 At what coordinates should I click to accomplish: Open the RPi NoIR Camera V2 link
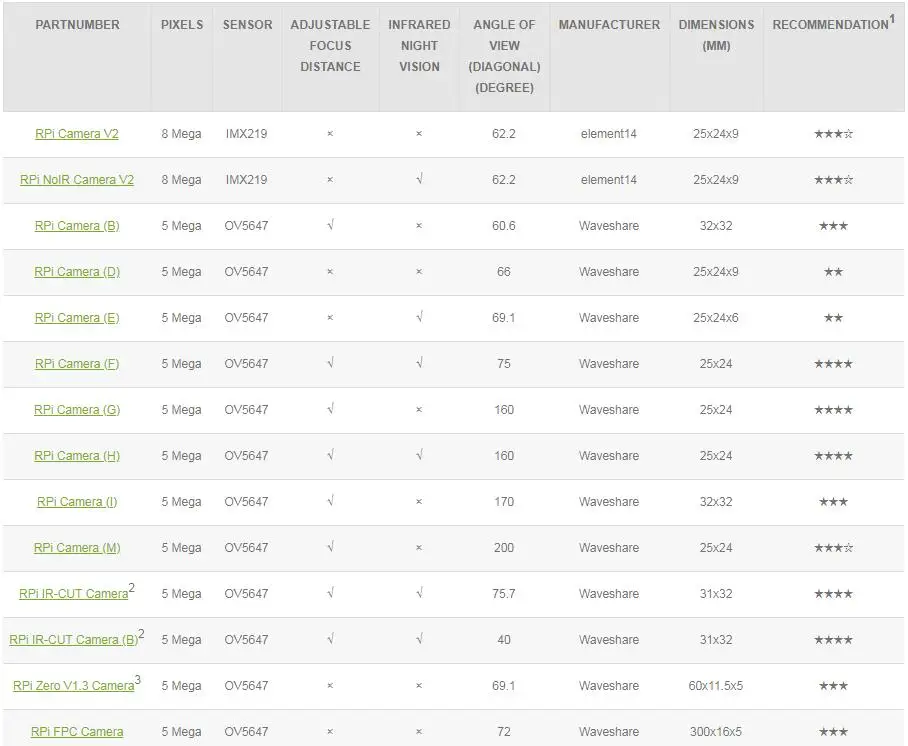click(x=77, y=180)
